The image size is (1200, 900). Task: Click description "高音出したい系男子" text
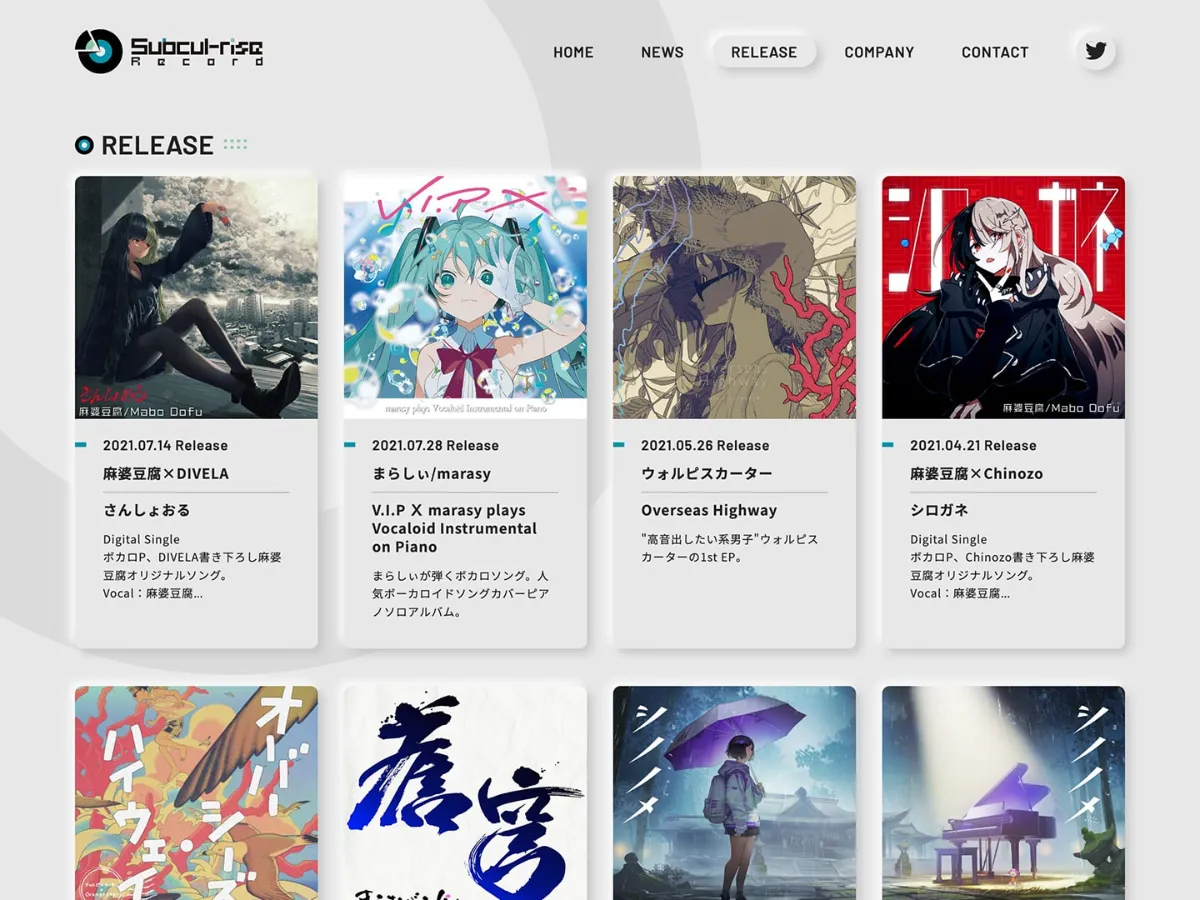tap(730, 548)
